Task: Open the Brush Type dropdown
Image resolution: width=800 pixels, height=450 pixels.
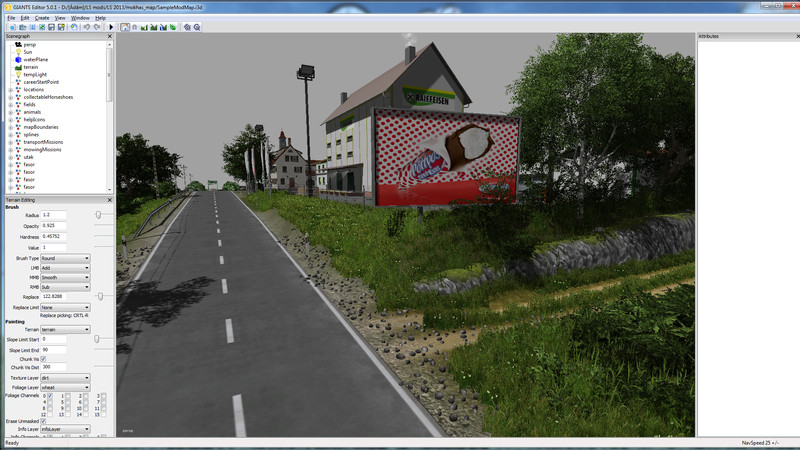Action: click(65, 258)
